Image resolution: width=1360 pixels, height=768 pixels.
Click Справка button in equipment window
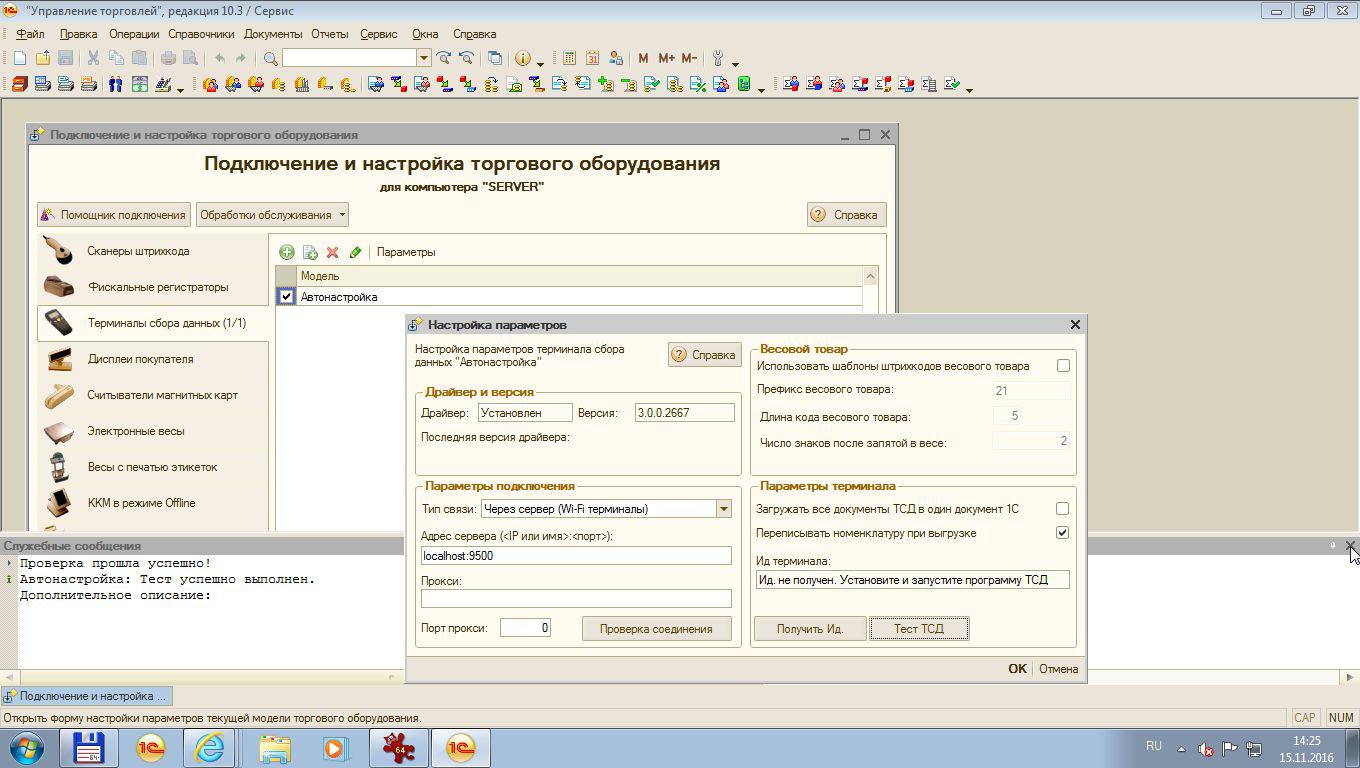click(x=846, y=214)
